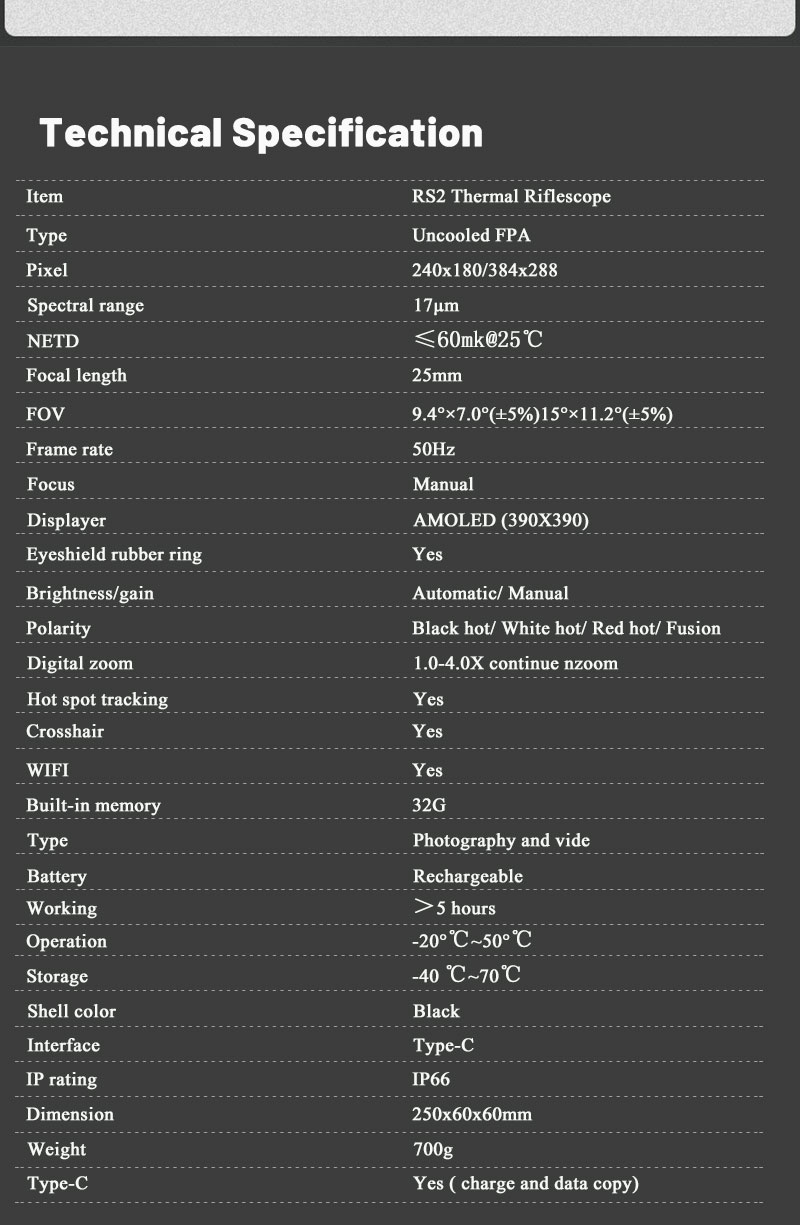800x1225 pixels.
Task: Click the 25mm focal length value
Action: [x=437, y=375]
